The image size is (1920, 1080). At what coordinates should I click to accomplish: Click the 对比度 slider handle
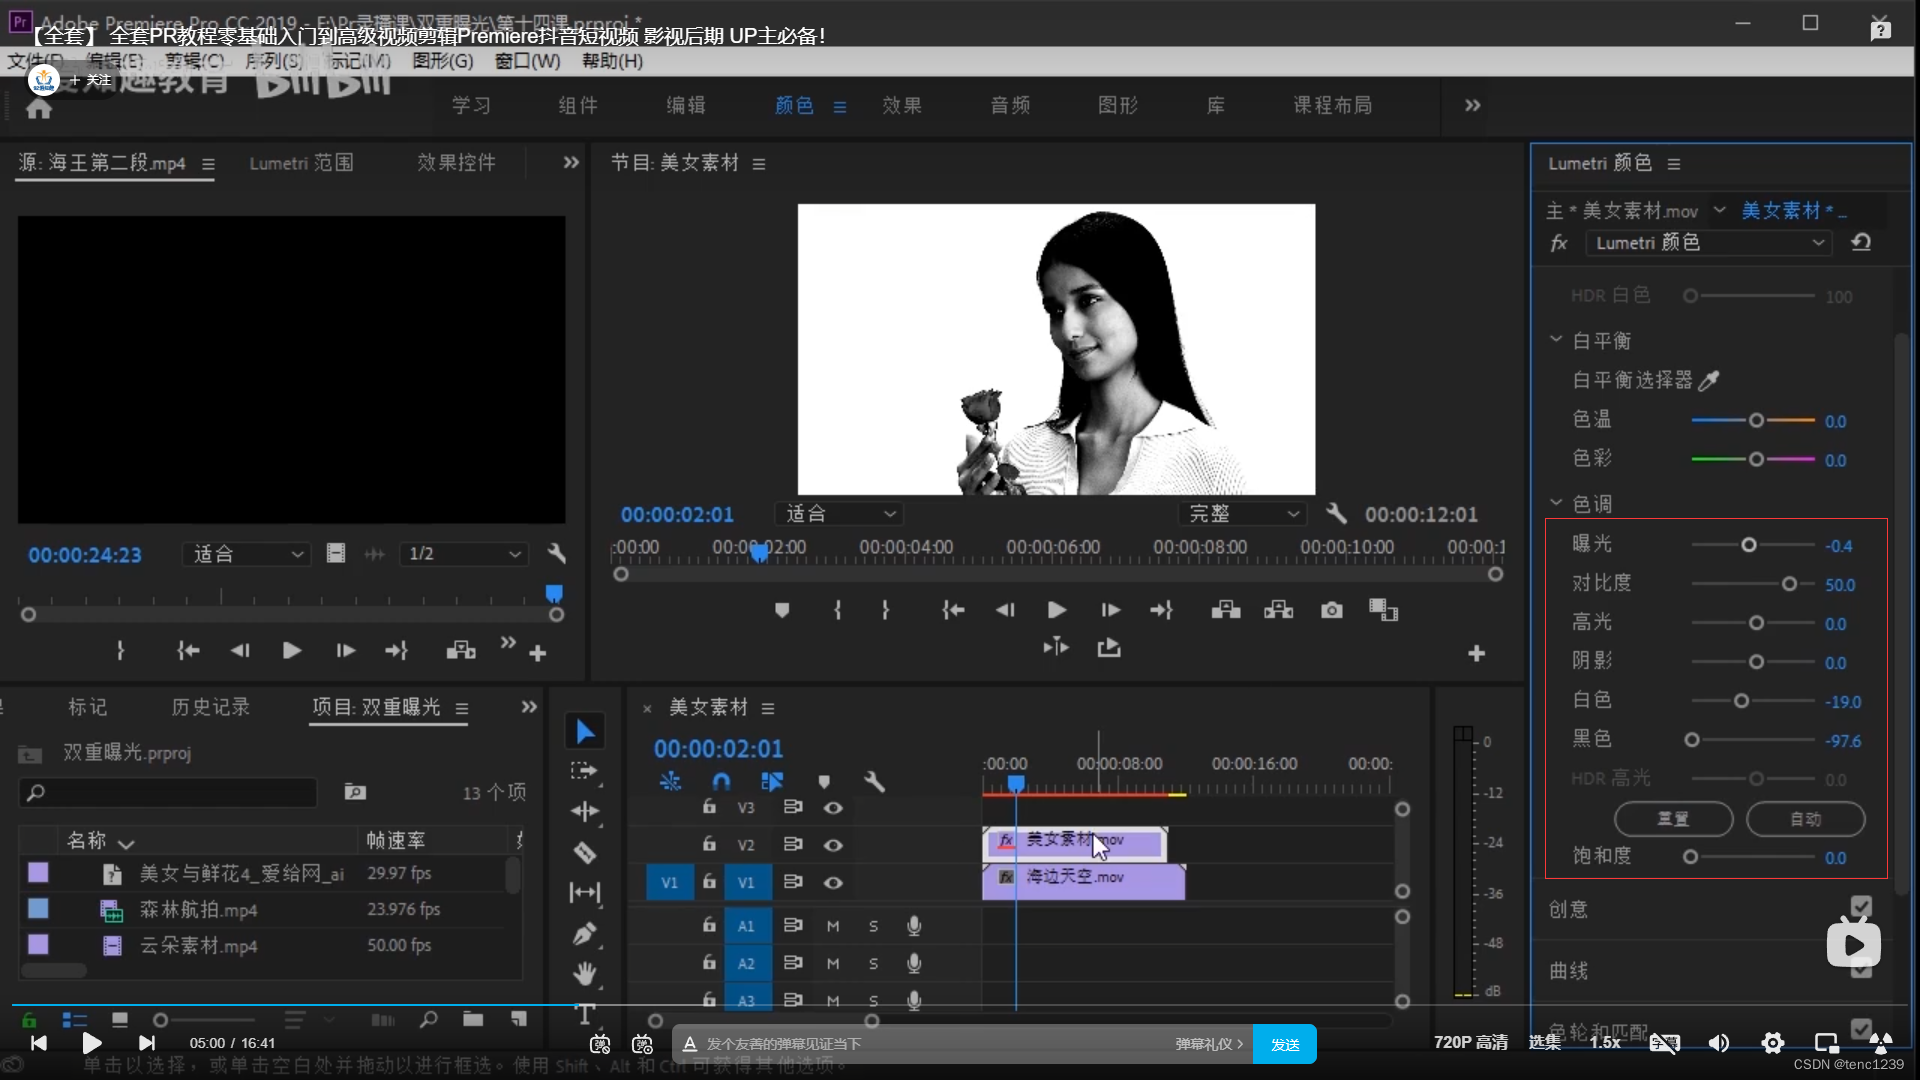(x=1789, y=584)
